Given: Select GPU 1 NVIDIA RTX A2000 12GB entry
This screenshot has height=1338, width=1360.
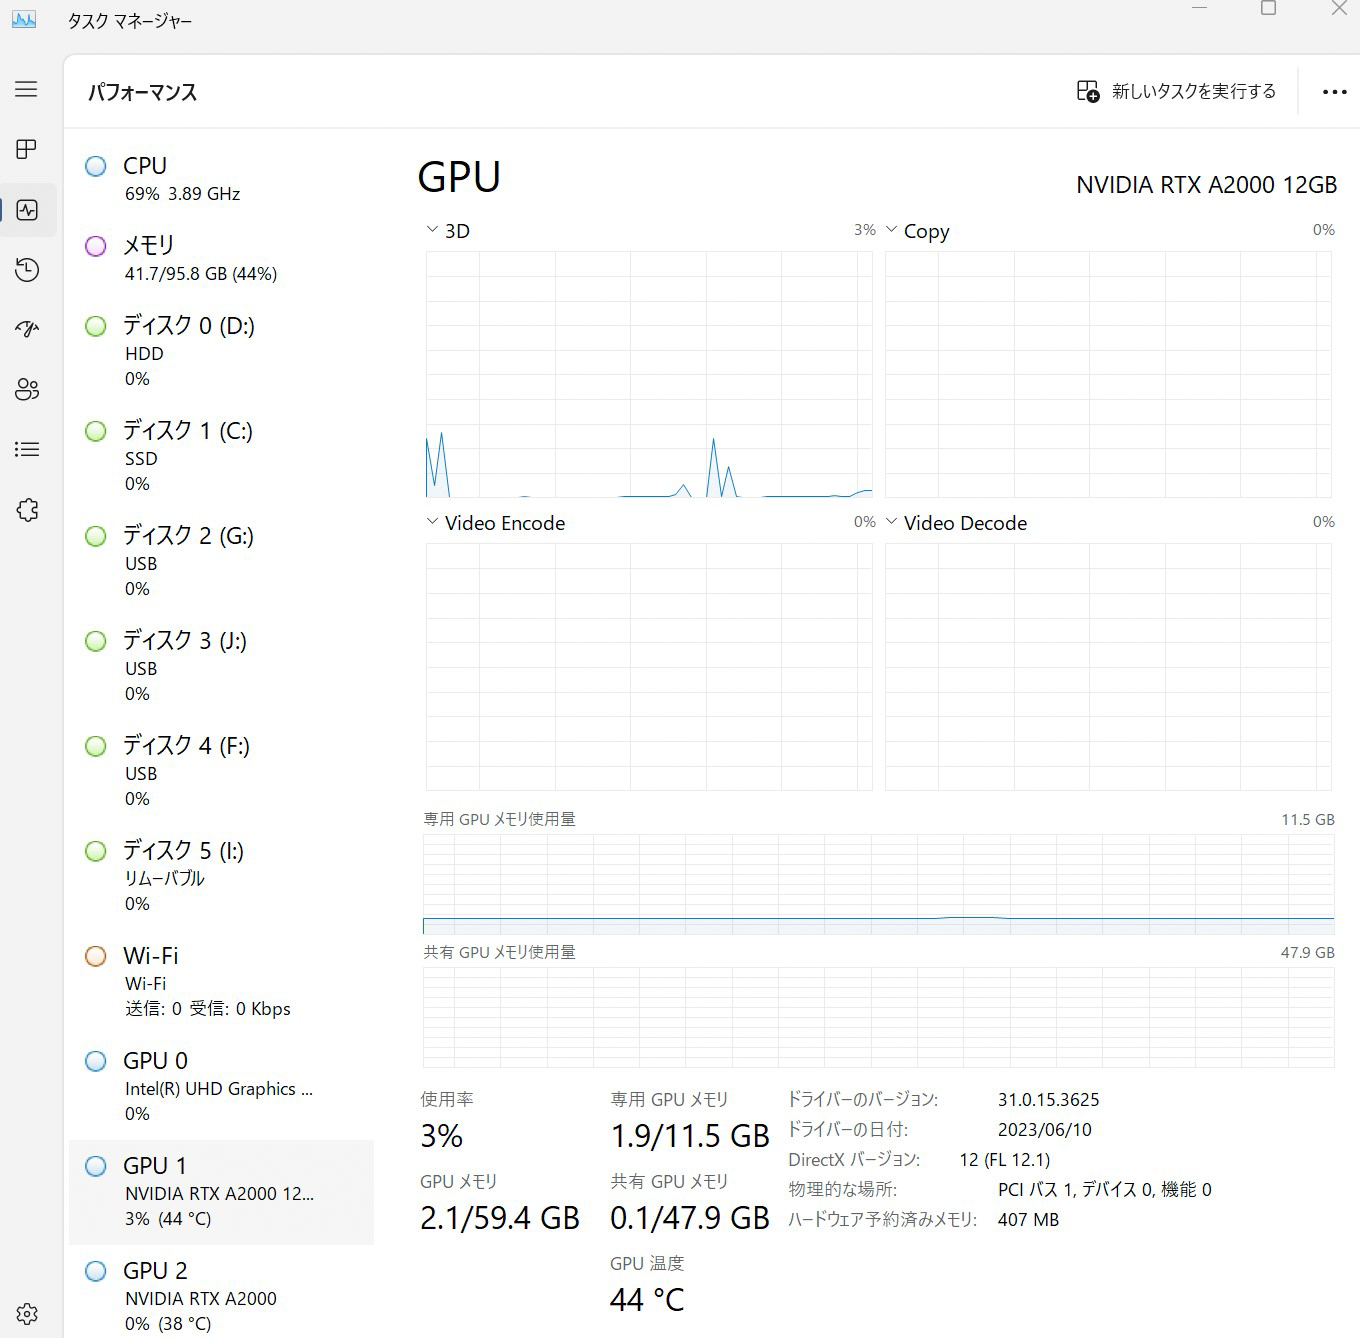Looking at the screenshot, I should [x=221, y=1192].
